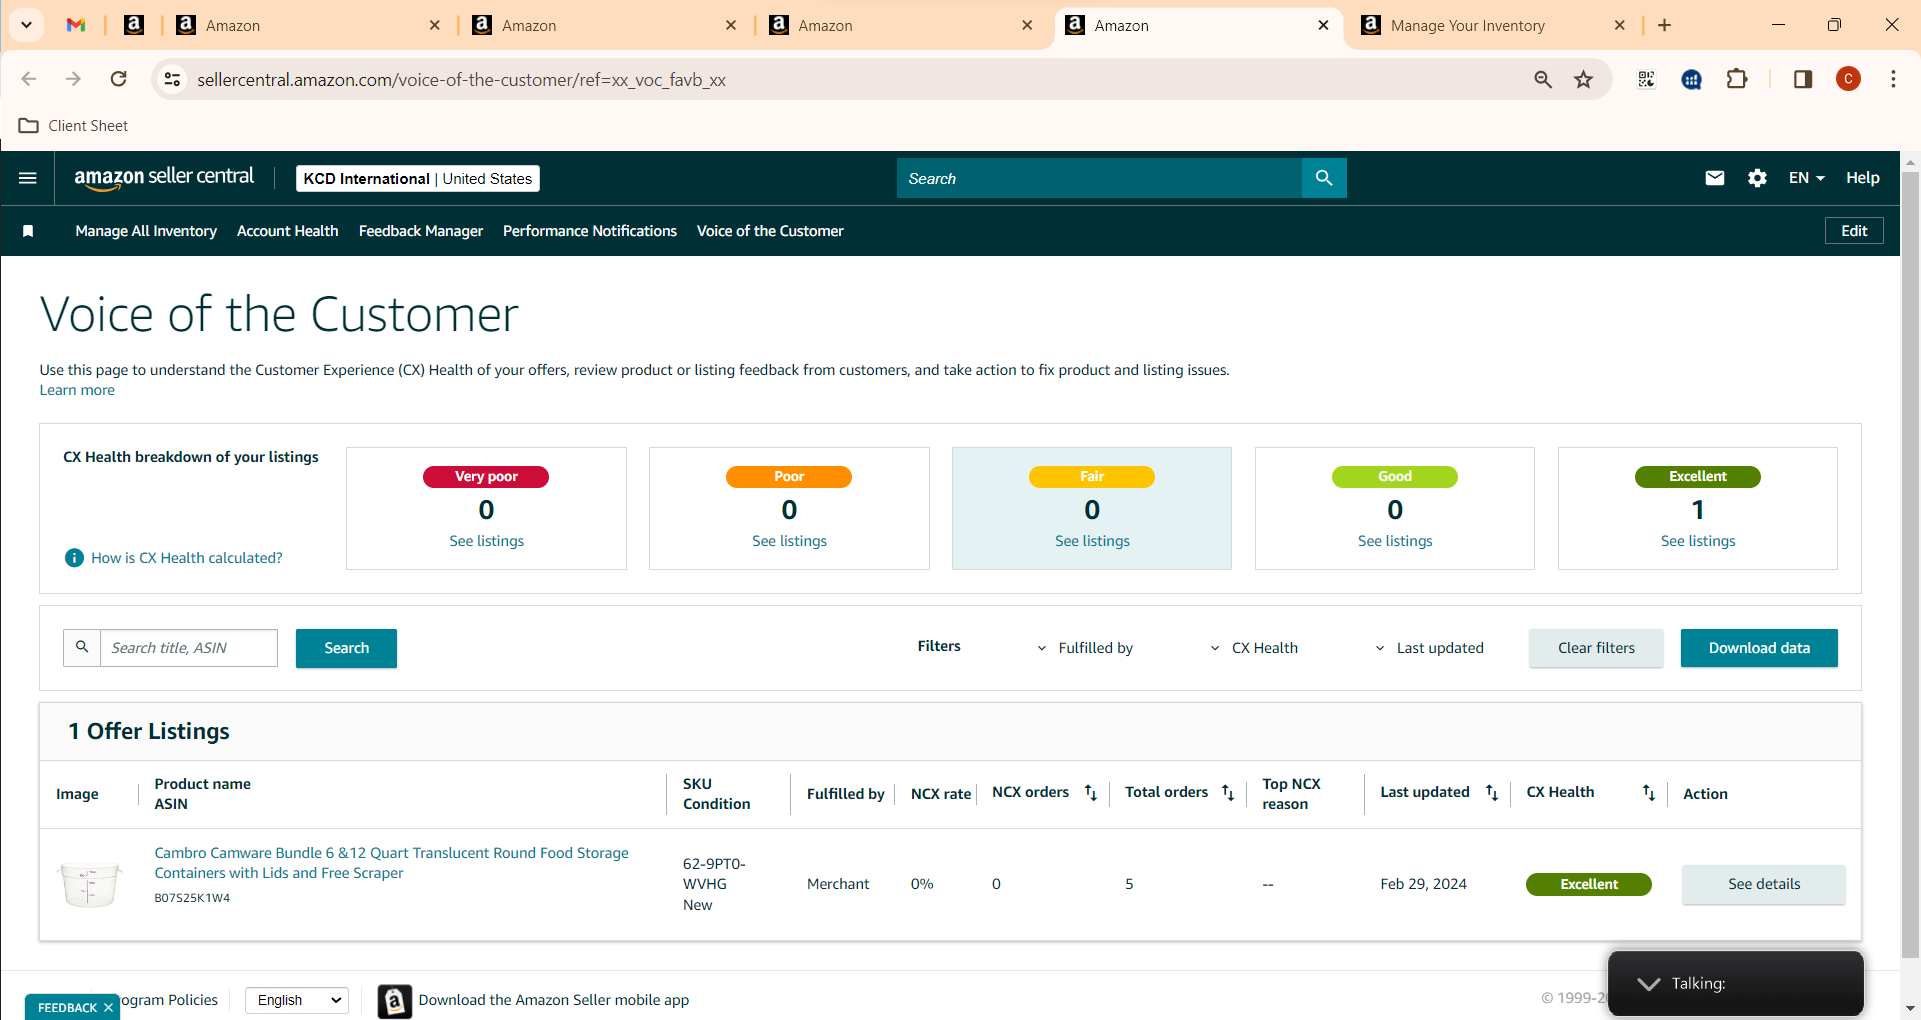Screen dimensions: 1921x1020
Task: See listings under Good
Action: [x=1395, y=541]
